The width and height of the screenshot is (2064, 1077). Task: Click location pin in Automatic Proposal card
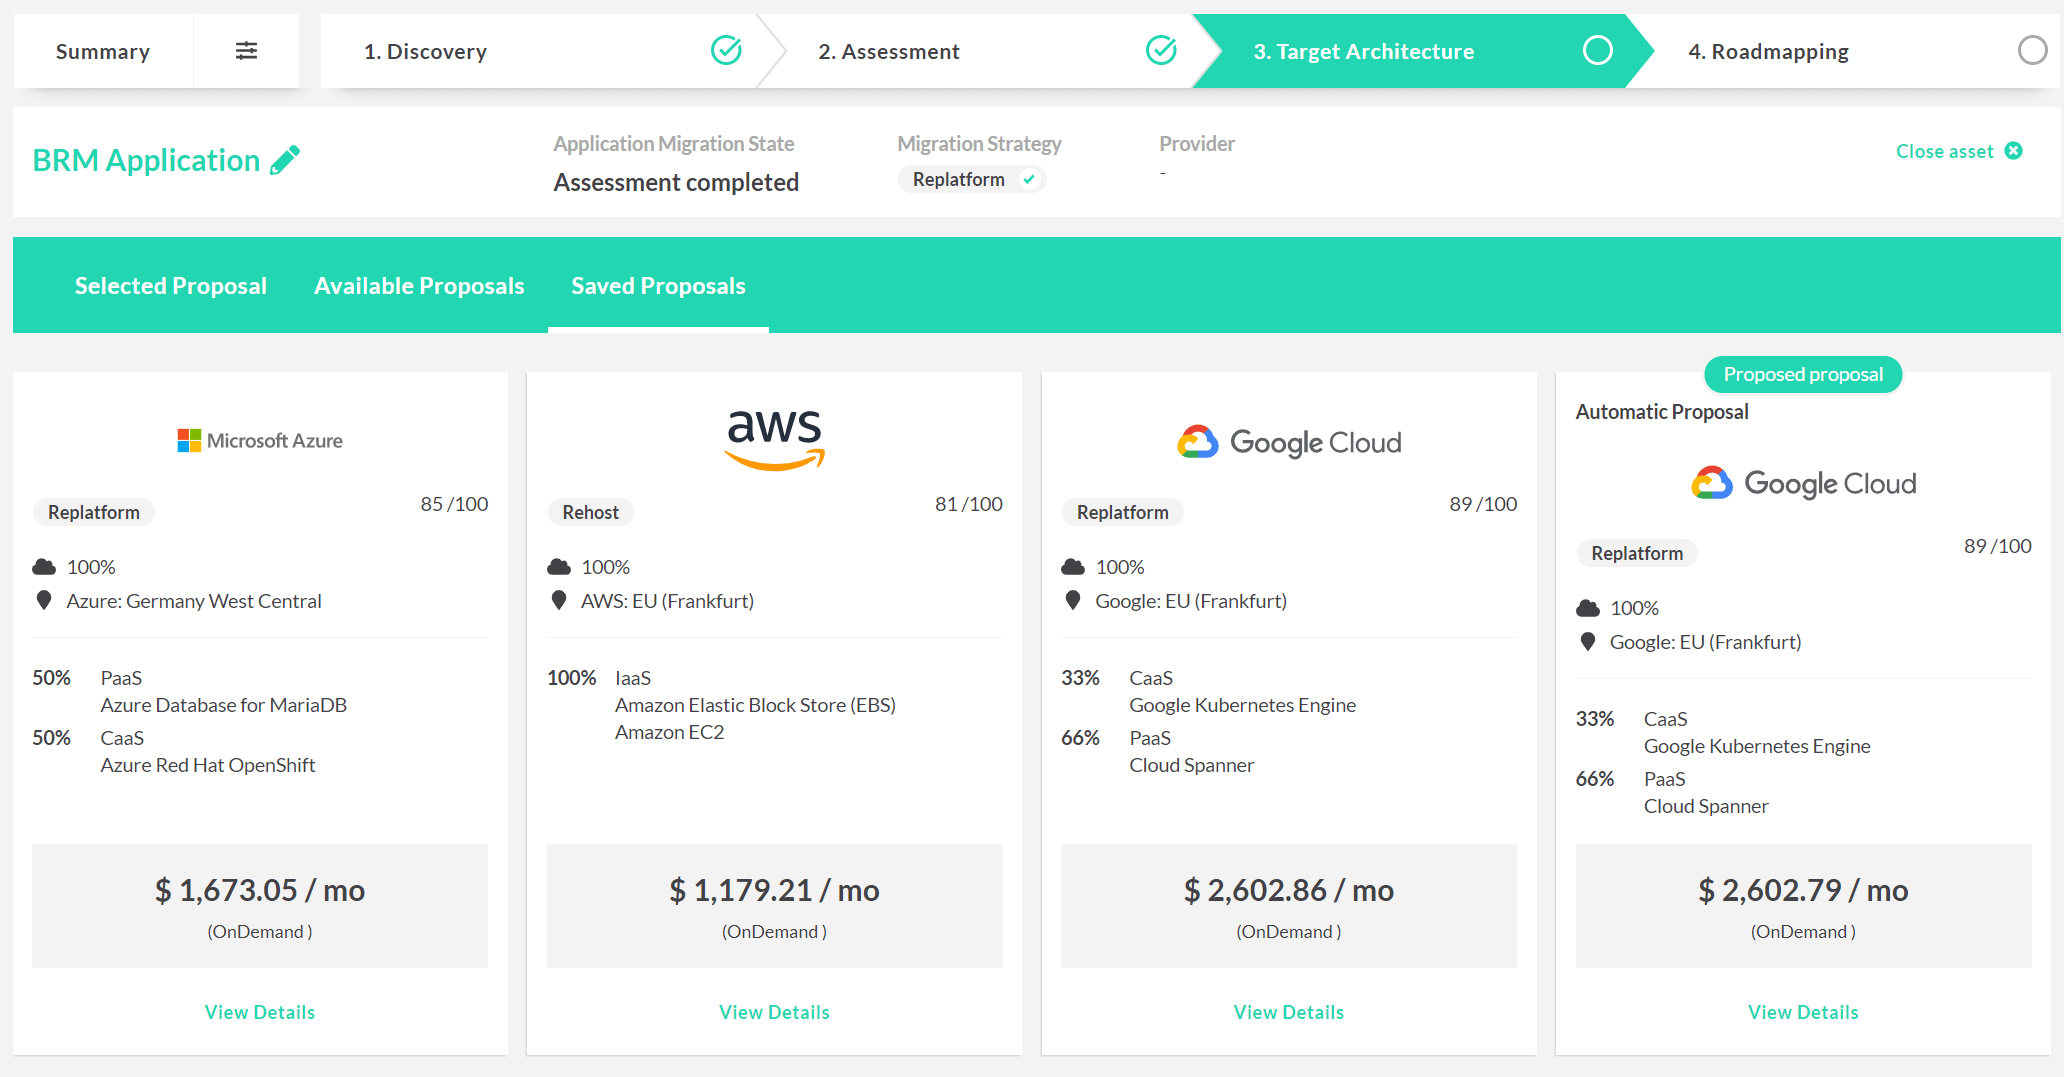click(x=1588, y=641)
